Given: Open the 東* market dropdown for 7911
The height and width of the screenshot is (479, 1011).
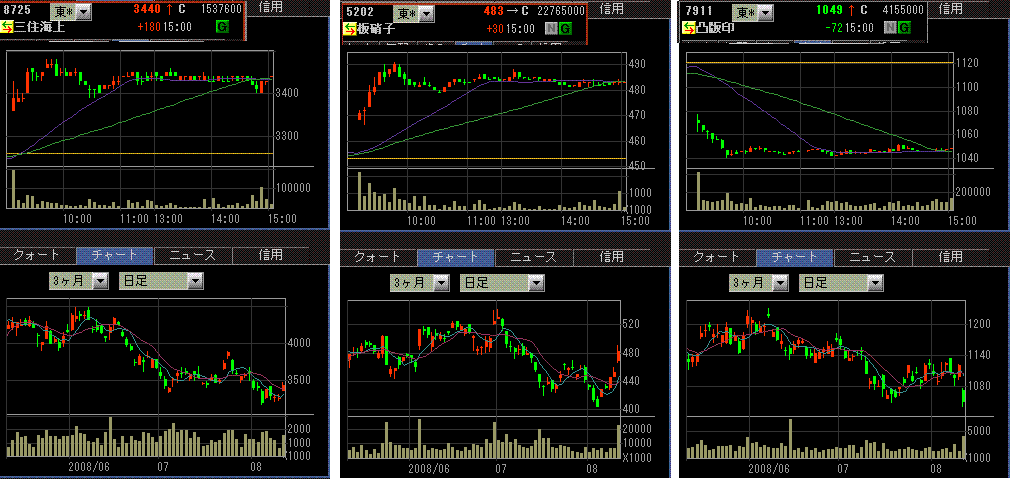Looking at the screenshot, I should [752, 12].
